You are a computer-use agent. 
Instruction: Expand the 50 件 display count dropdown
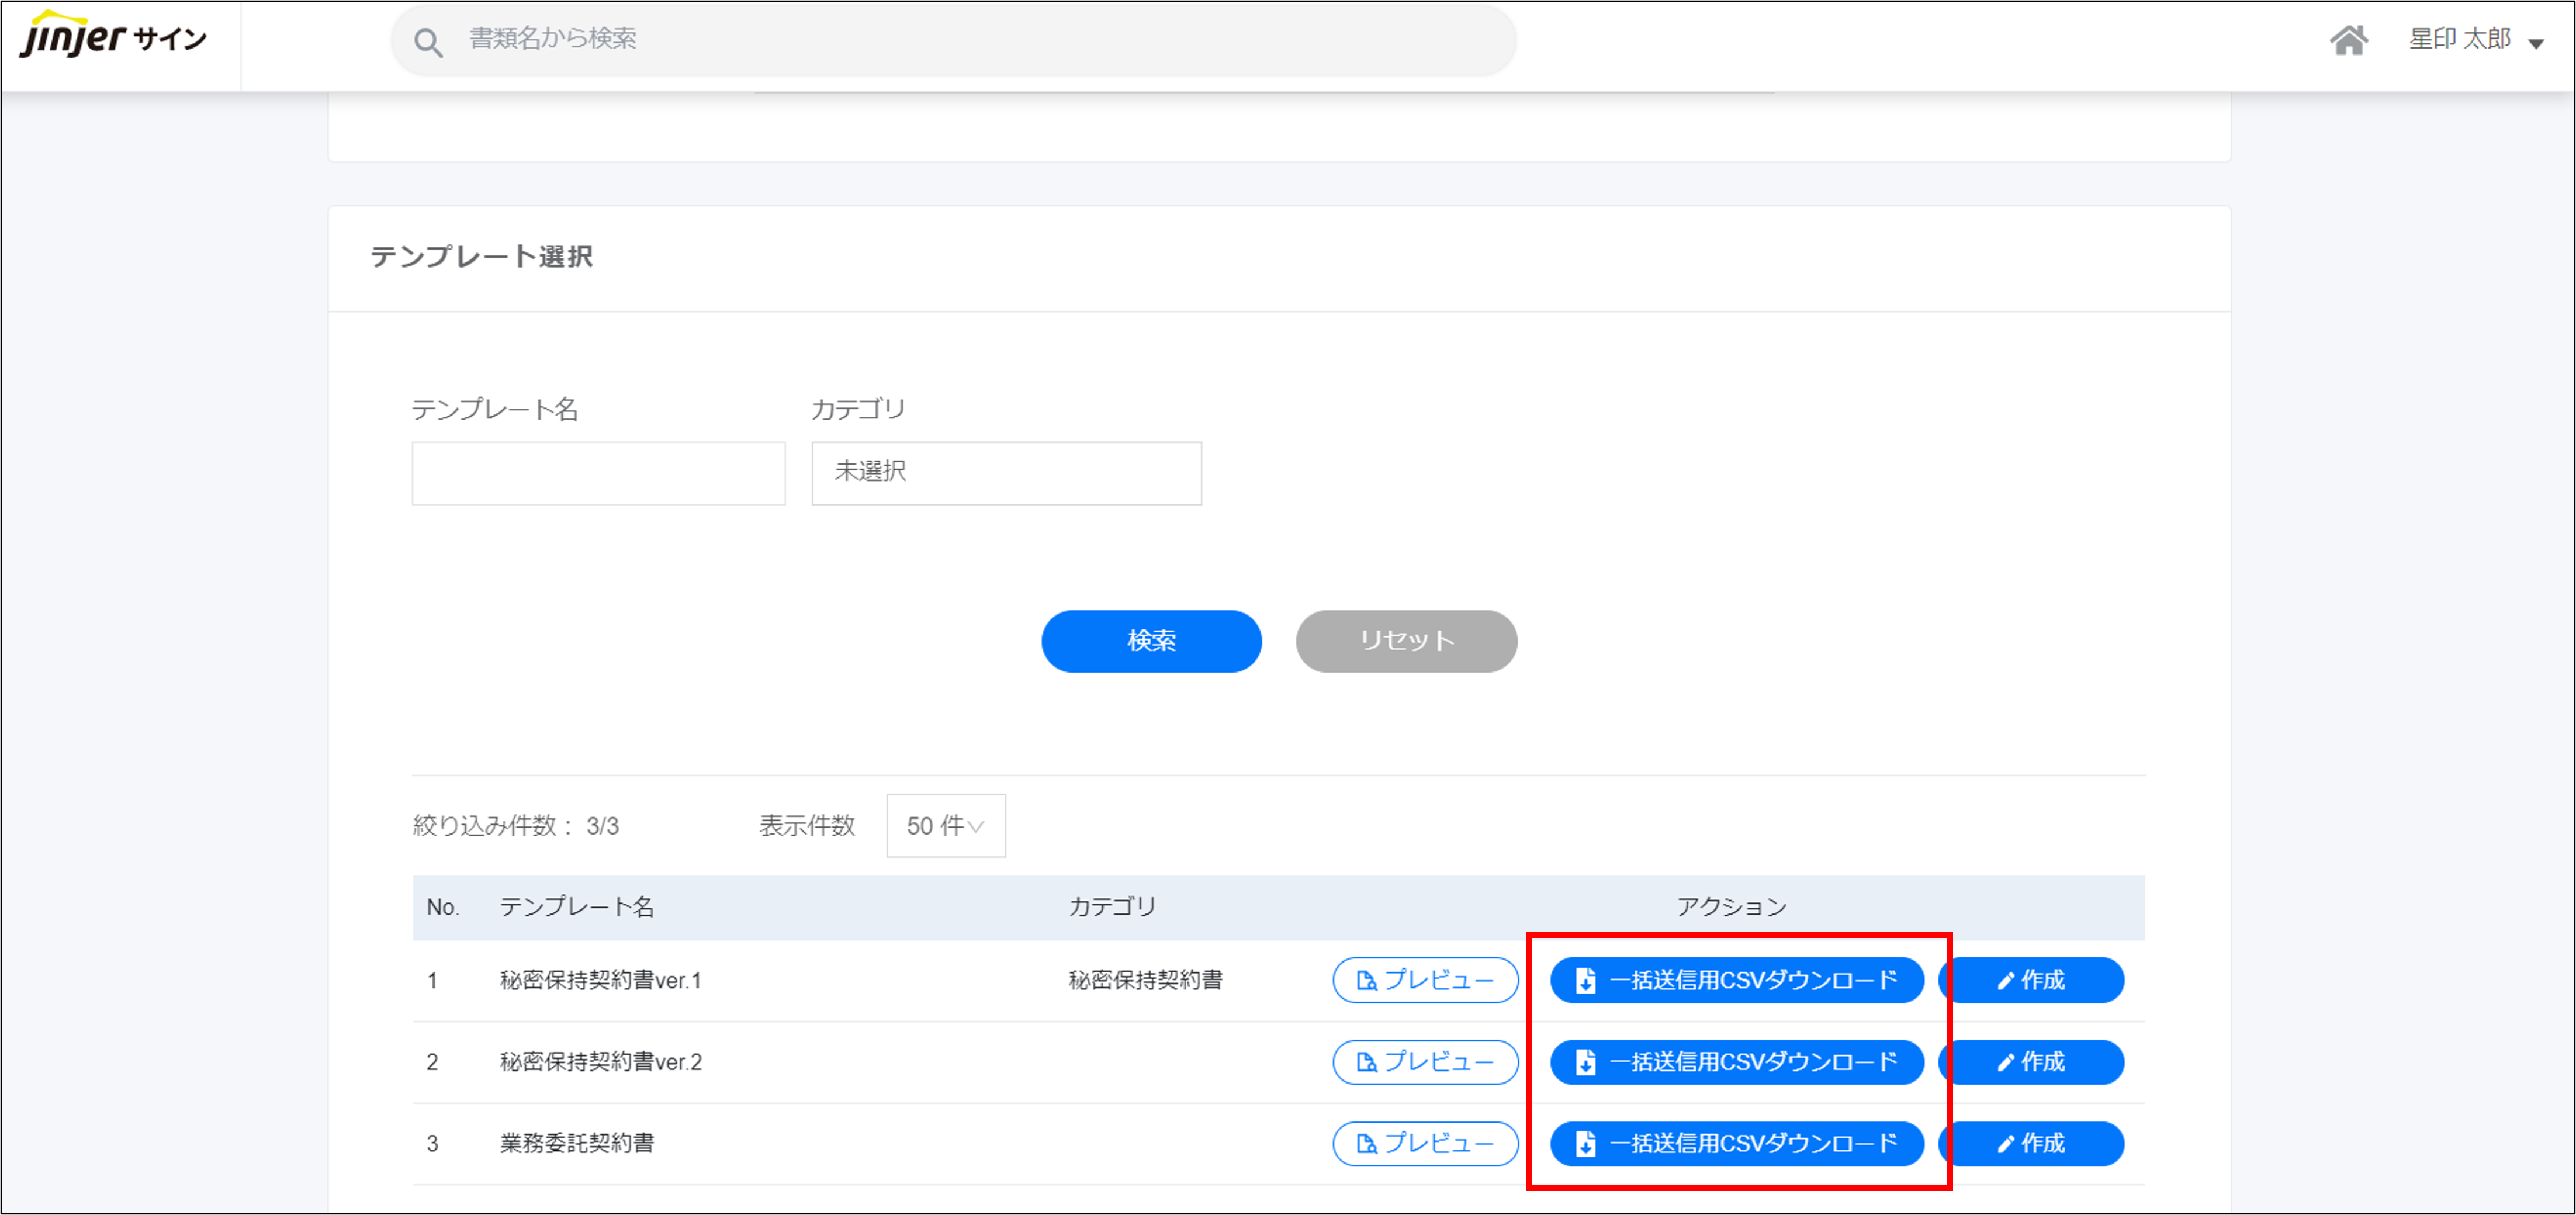click(x=945, y=826)
